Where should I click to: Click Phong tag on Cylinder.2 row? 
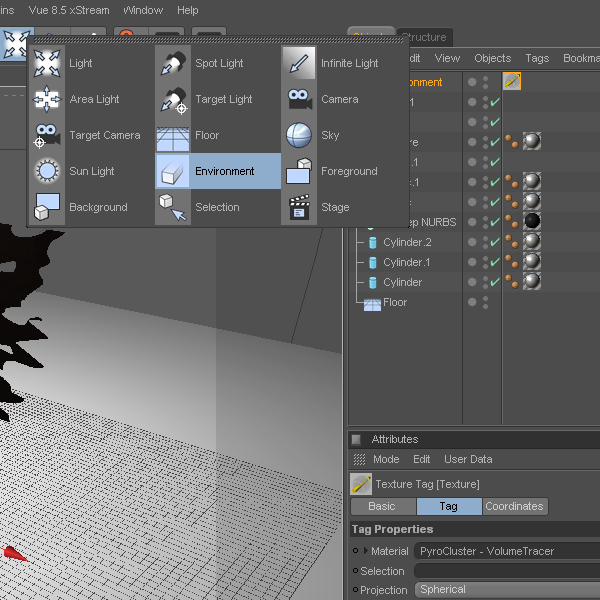pyautogui.click(x=512, y=241)
